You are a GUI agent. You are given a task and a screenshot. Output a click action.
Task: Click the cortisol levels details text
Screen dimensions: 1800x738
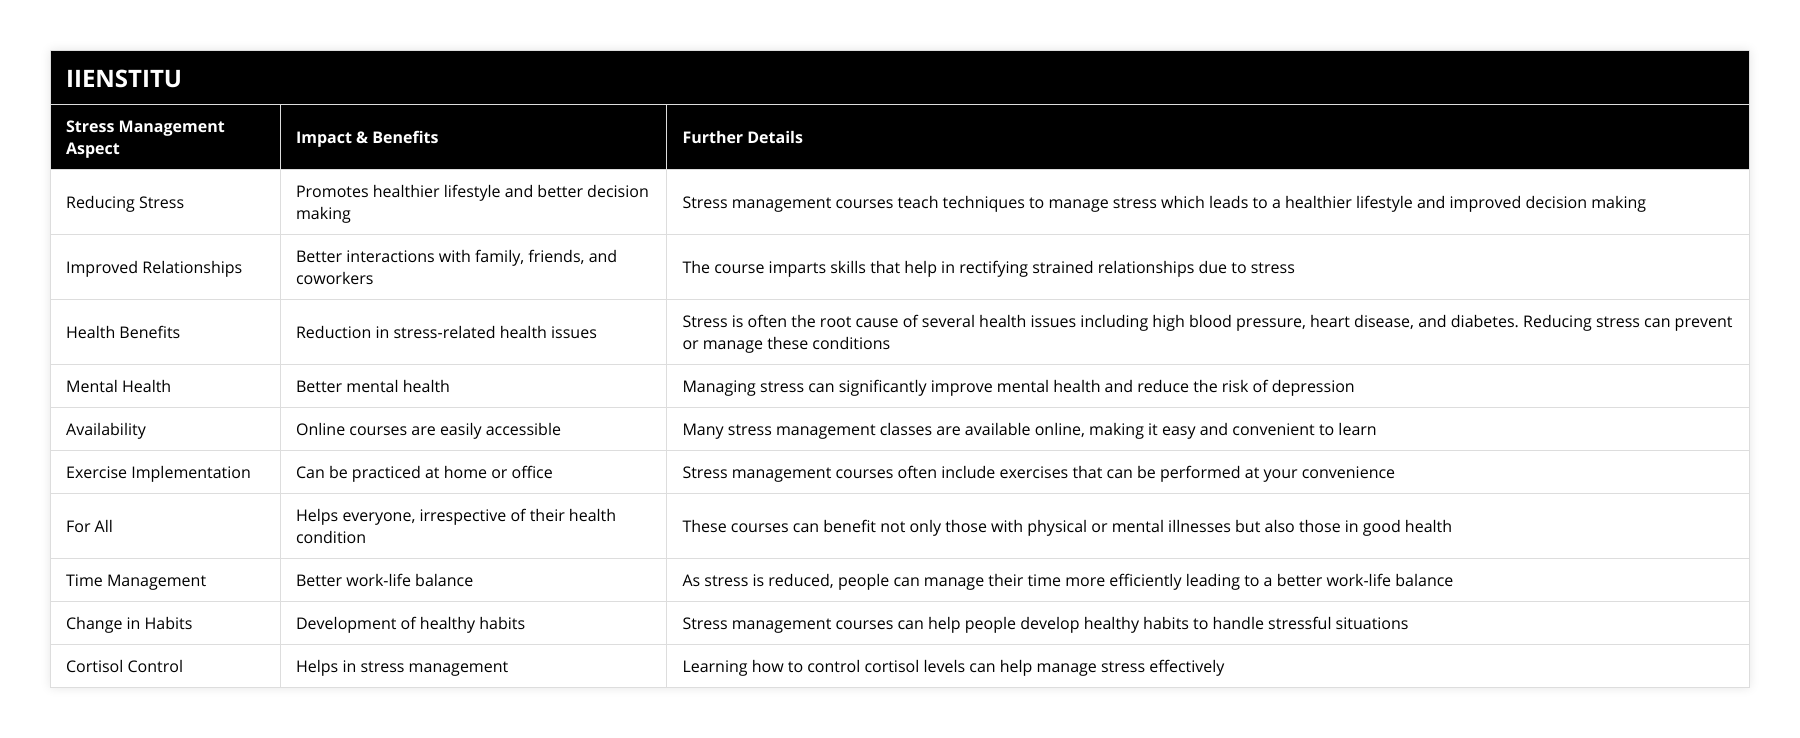coord(953,666)
